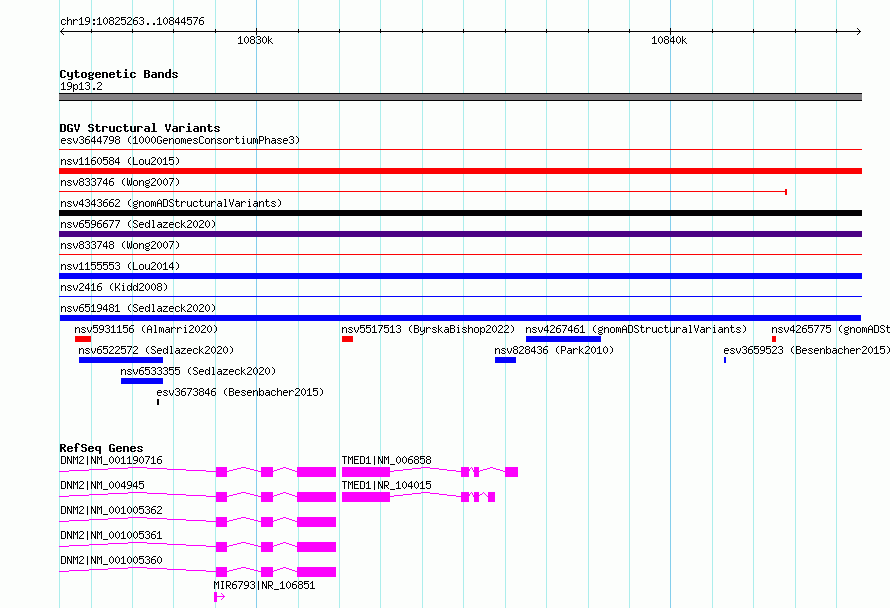890x608 pixels.
Task: Click the blue nsv6533355 variant bar
Action: (142, 381)
